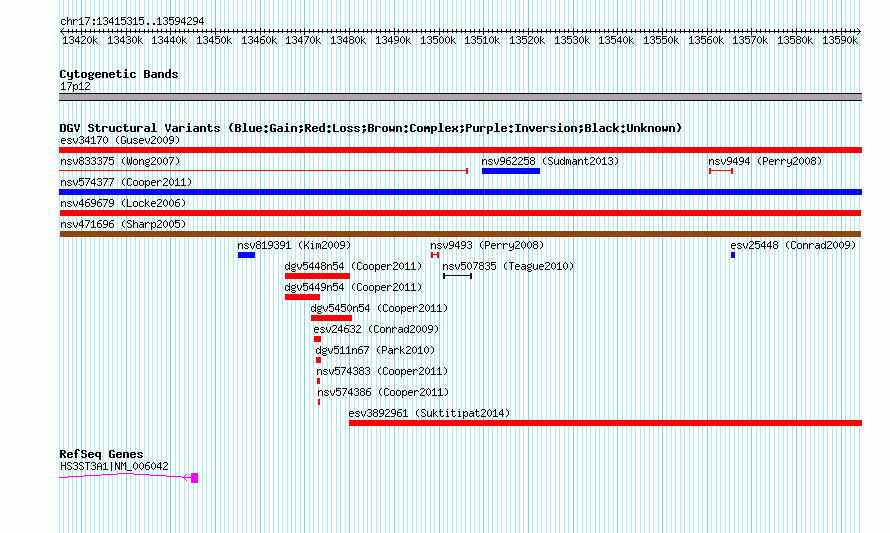The image size is (890, 533).
Task: Select the gray 17p12 cytogenetic band bar
Action: pos(460,97)
